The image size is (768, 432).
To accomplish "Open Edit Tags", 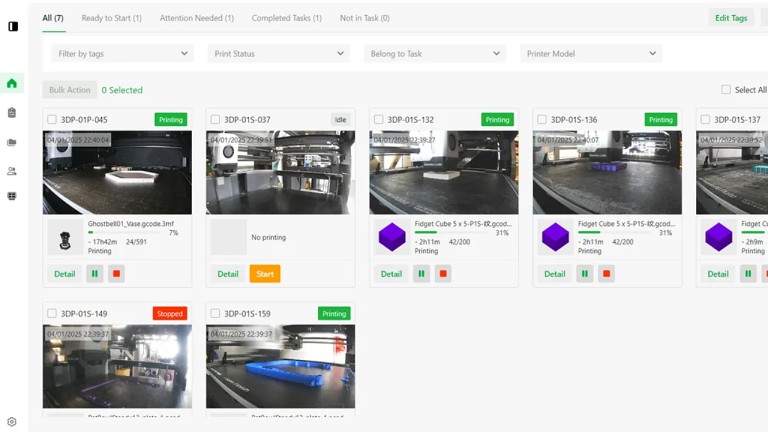I will click(x=731, y=18).
